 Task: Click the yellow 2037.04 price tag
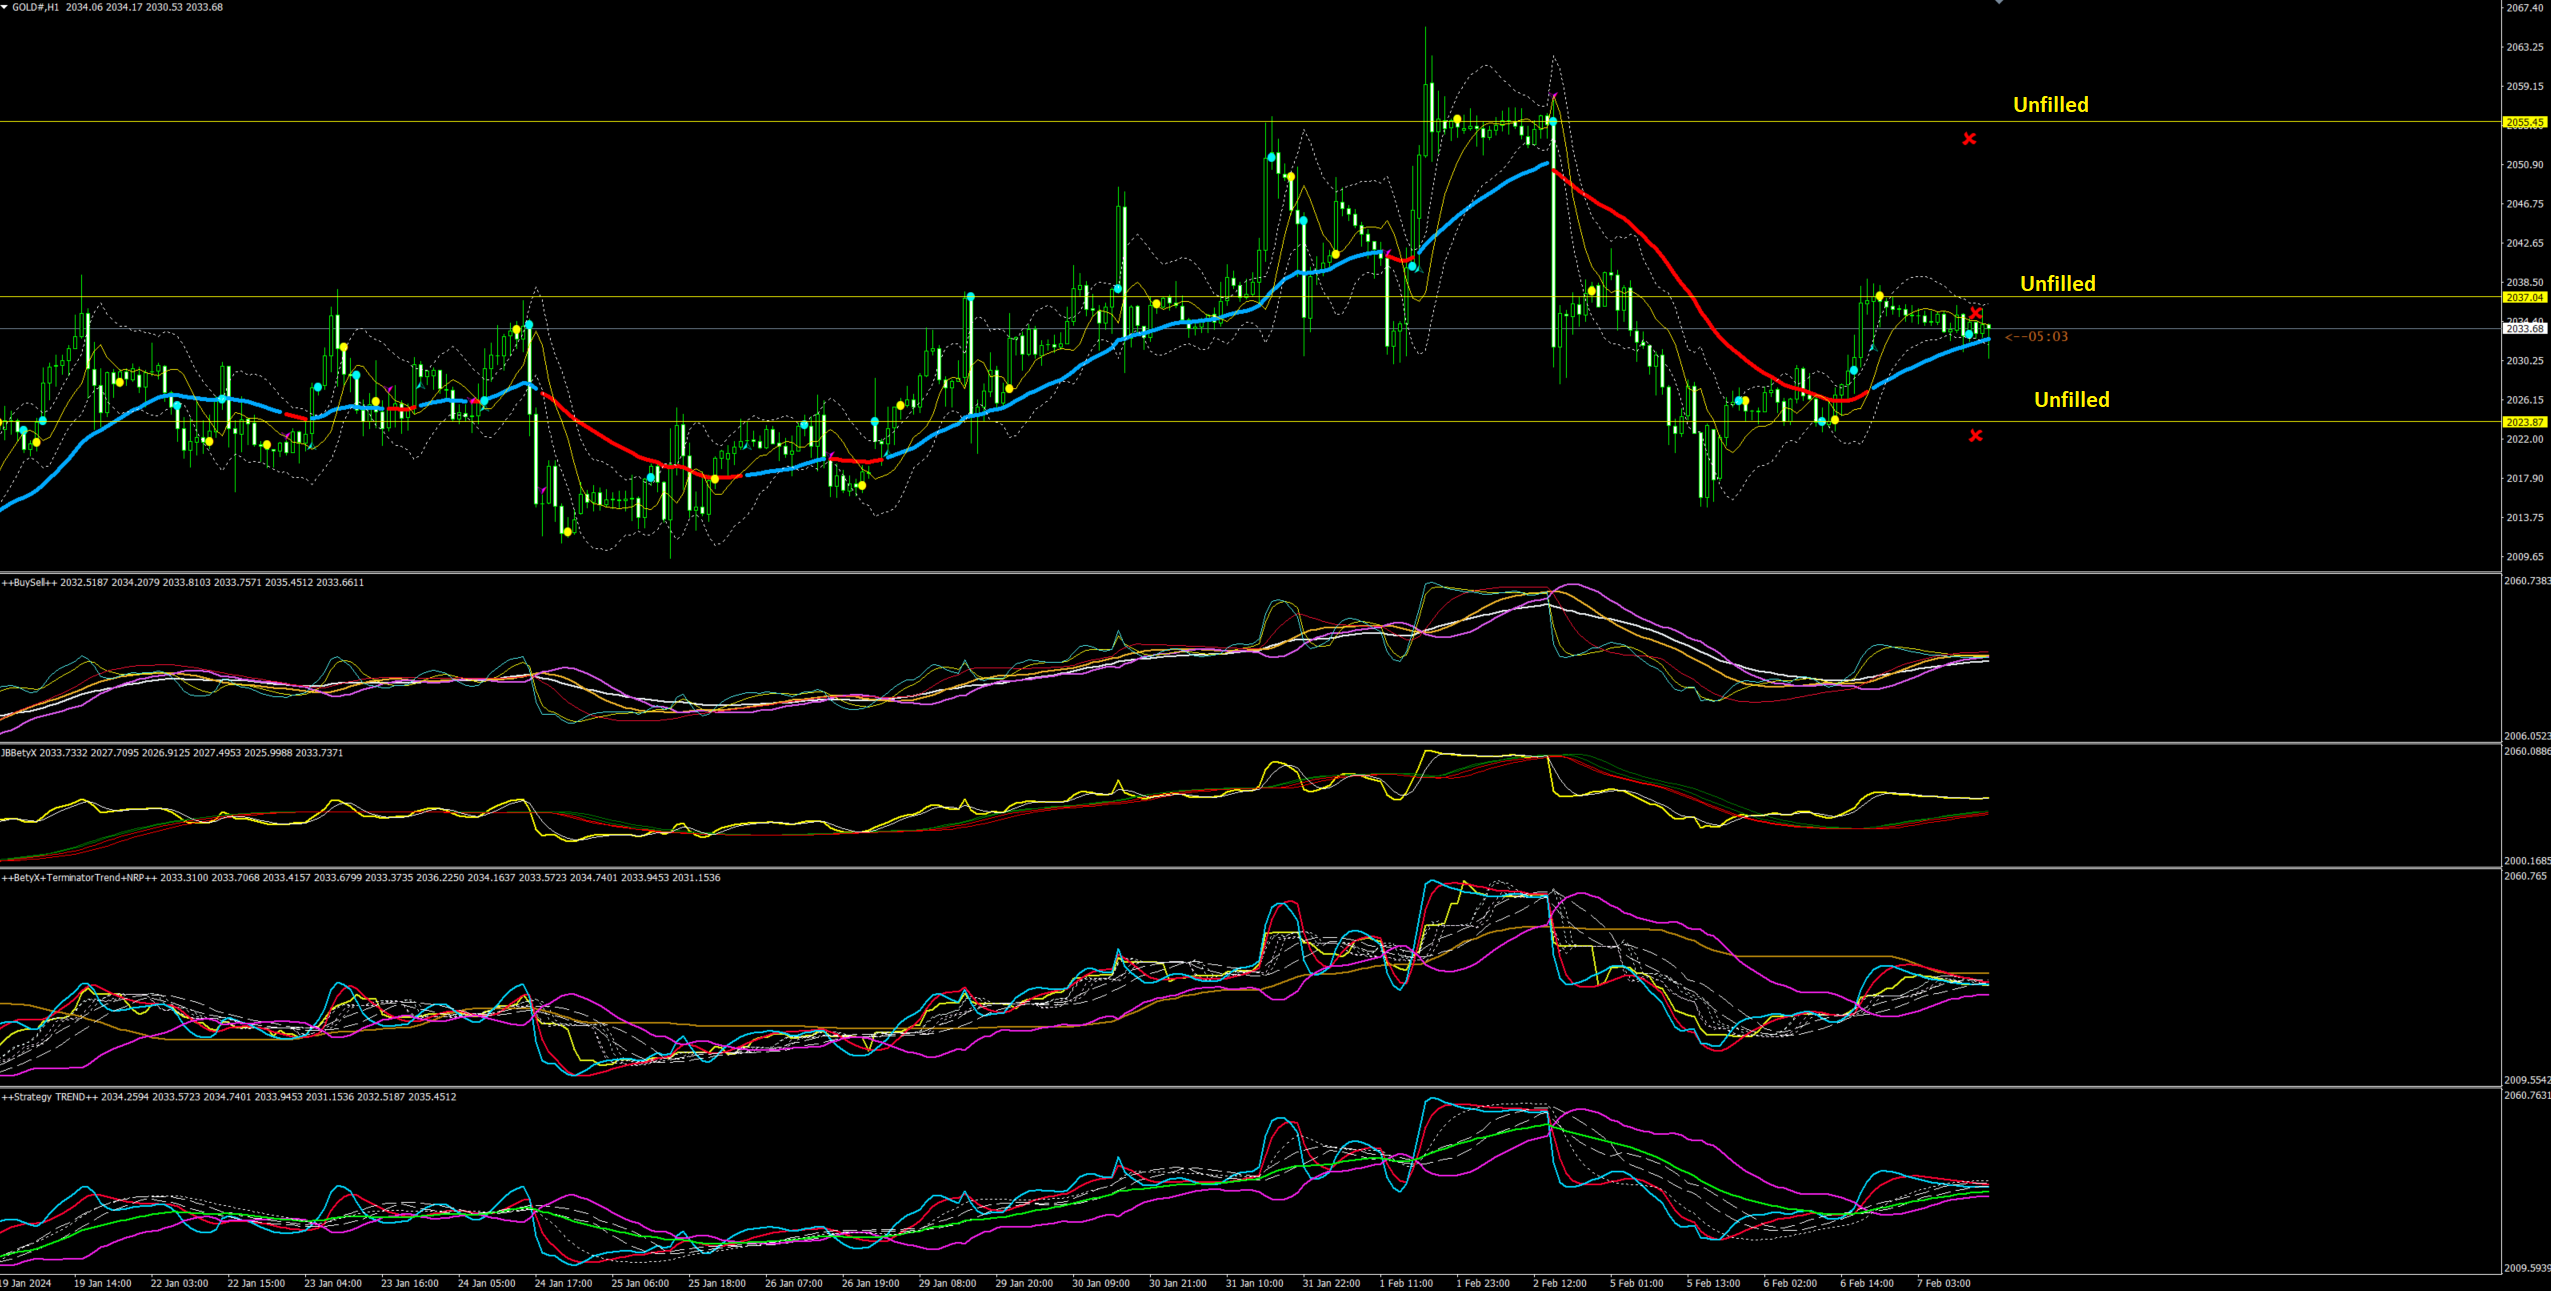[2524, 298]
